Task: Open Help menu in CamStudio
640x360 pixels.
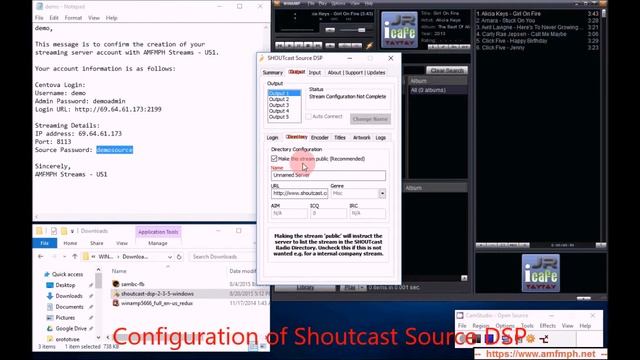Action: (x=585, y=326)
